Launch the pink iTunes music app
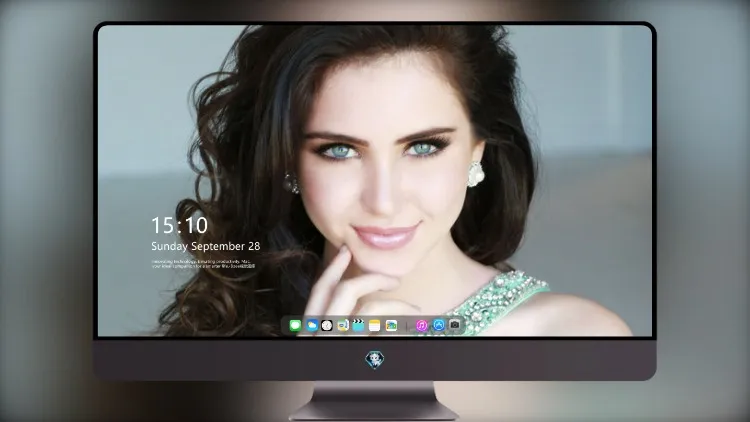 [421, 325]
